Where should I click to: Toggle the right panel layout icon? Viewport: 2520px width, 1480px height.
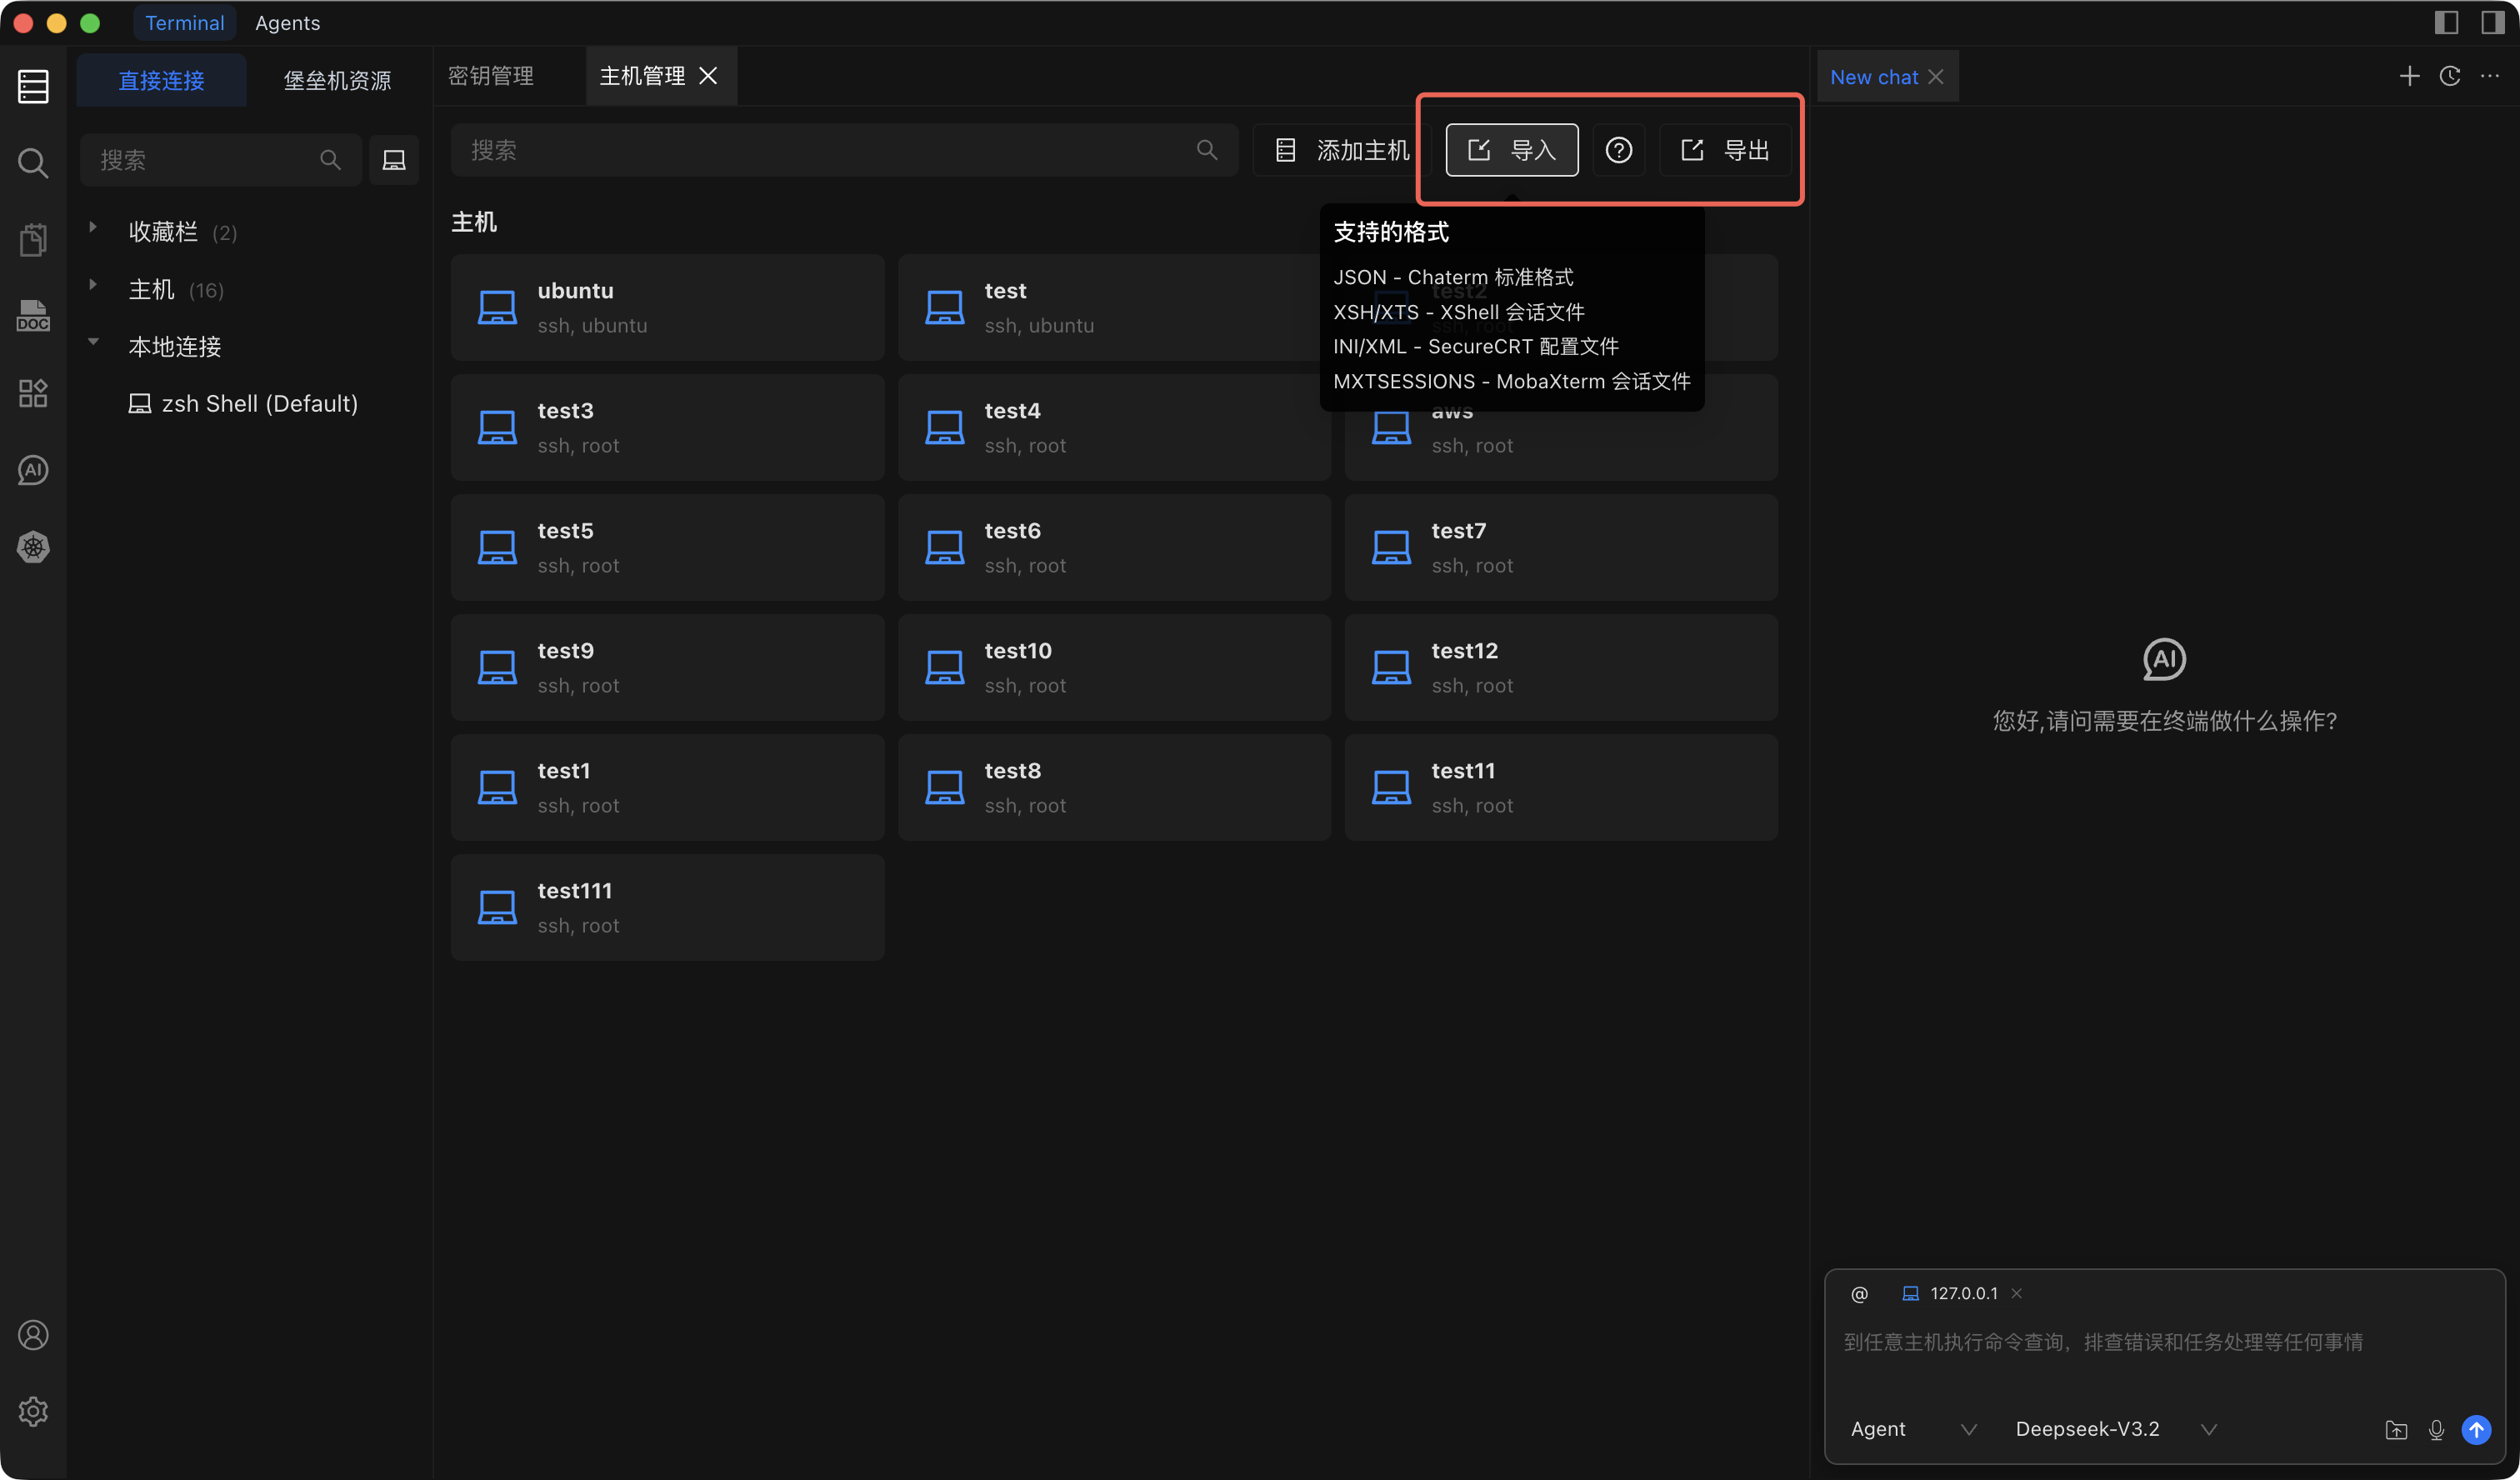[x=2492, y=22]
